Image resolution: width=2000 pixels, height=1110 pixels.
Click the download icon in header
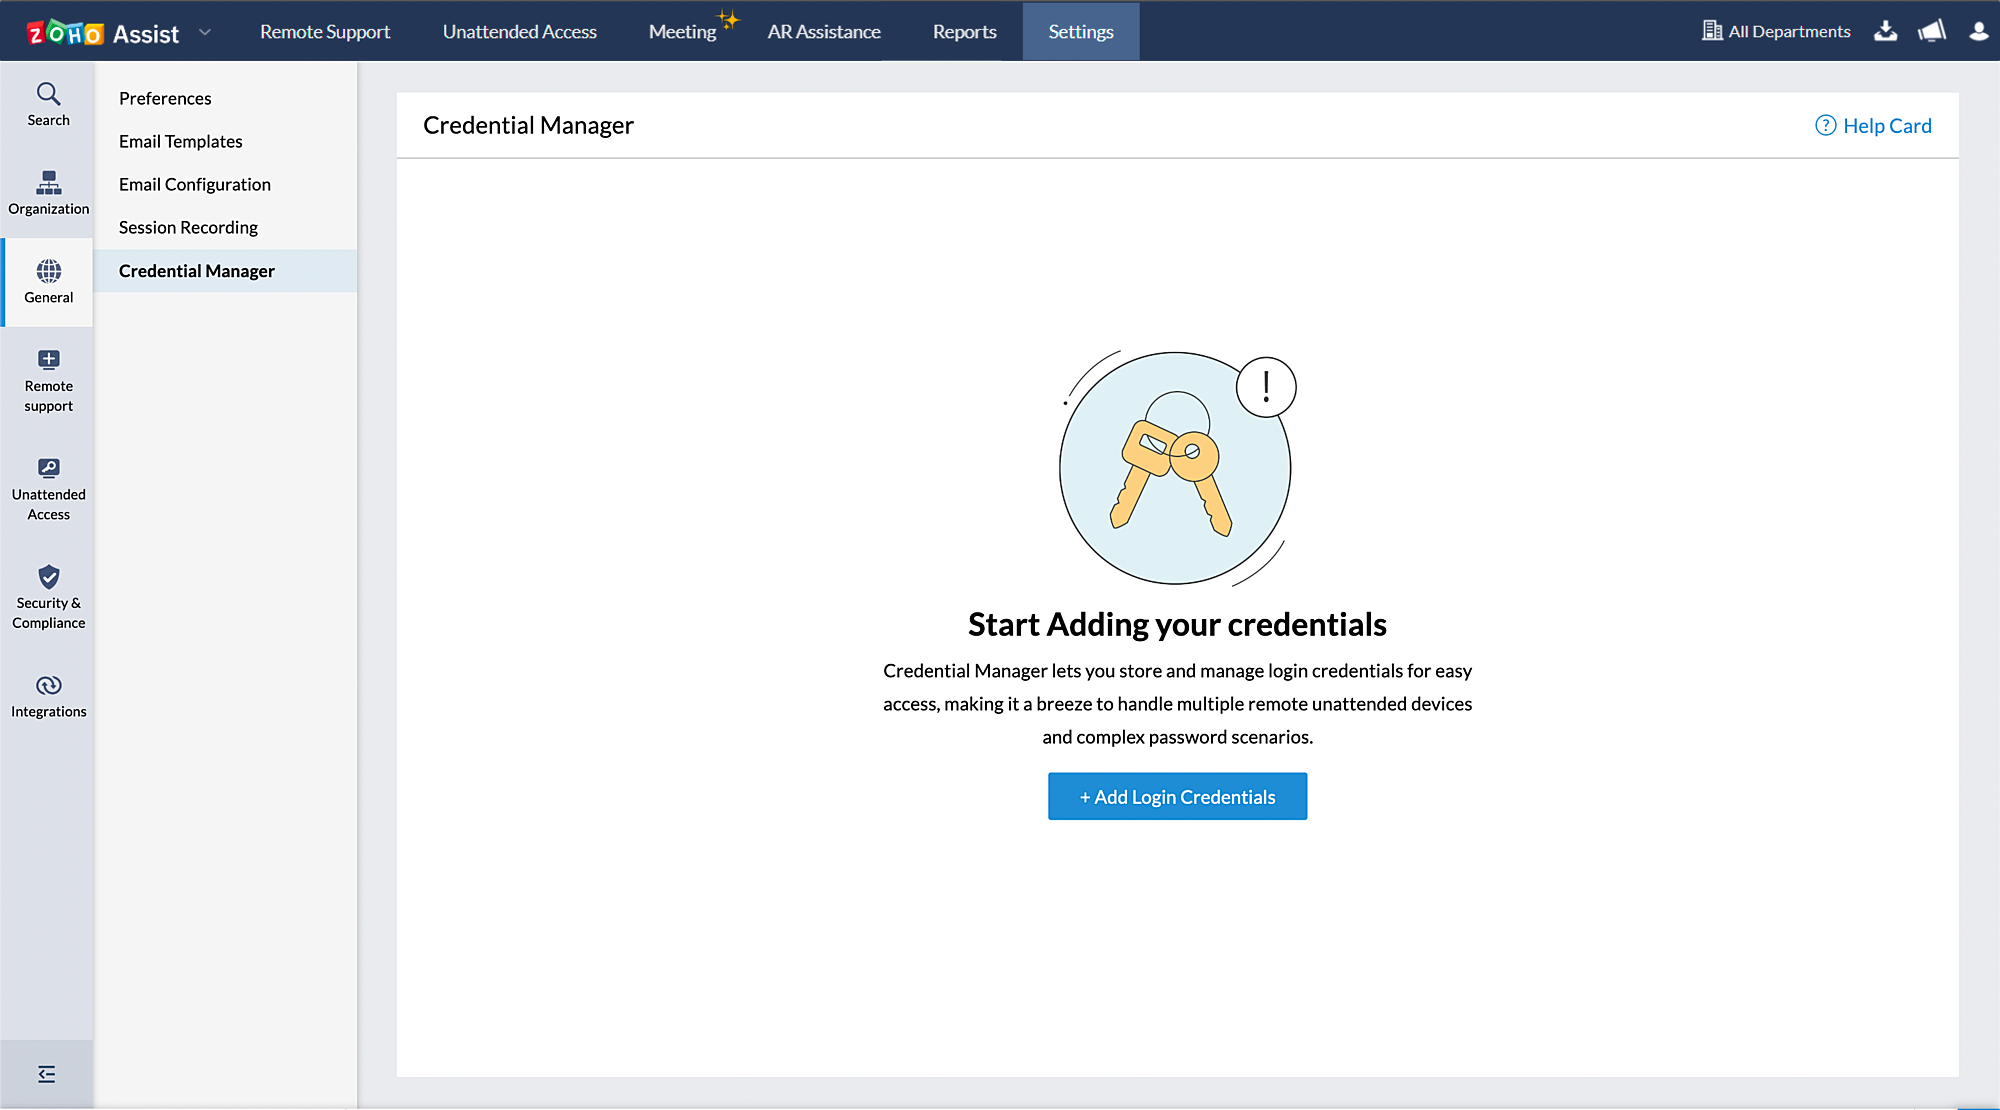coord(1885,31)
